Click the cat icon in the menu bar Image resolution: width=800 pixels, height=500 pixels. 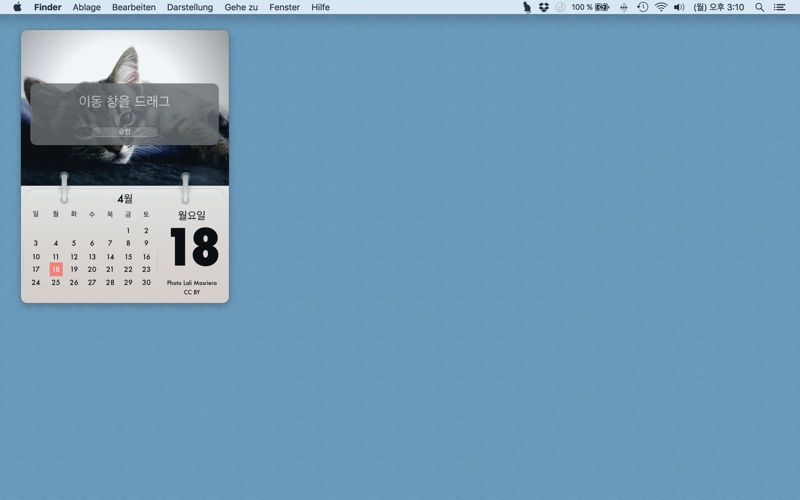tap(527, 7)
